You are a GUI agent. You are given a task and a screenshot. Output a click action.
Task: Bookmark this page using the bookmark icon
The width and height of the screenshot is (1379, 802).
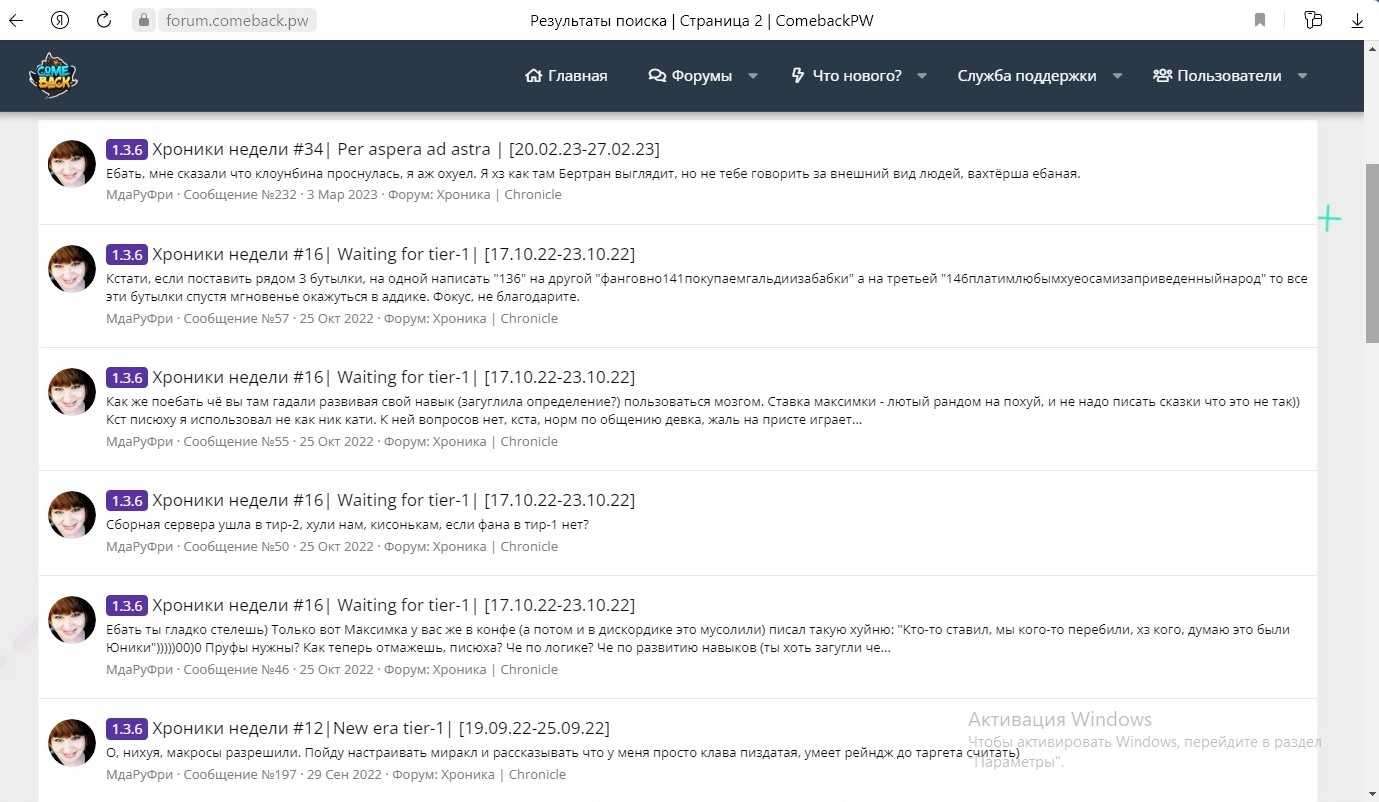1260,20
